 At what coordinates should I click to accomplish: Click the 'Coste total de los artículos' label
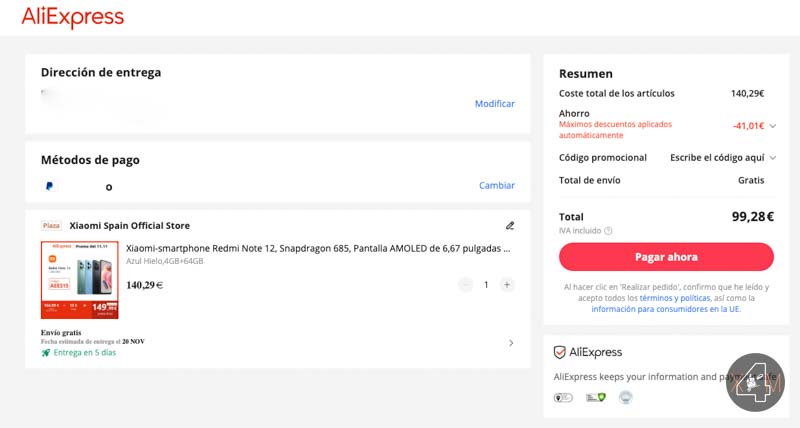point(617,93)
